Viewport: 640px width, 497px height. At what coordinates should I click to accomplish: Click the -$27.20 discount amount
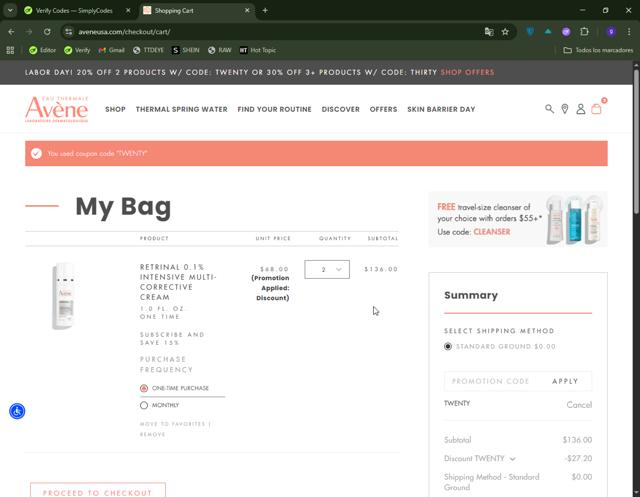tap(578, 458)
